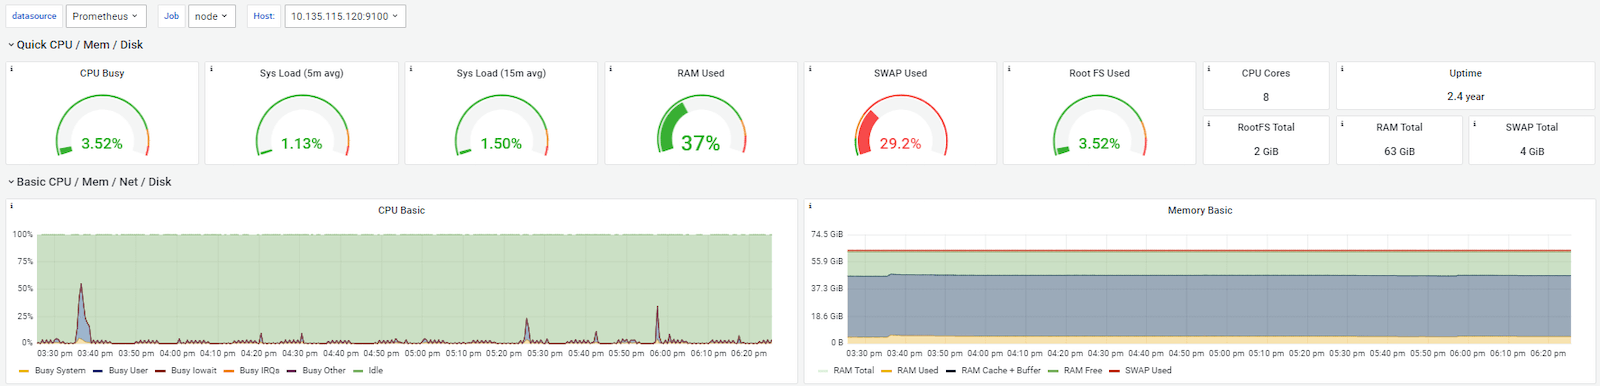Click info icon on Uptime panel

[x=1342, y=69]
